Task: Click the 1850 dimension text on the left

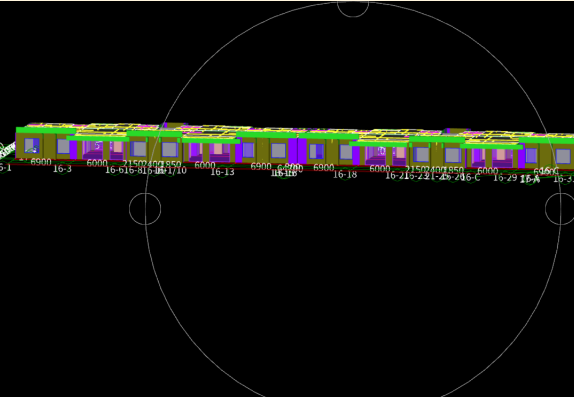Action: (x=171, y=164)
